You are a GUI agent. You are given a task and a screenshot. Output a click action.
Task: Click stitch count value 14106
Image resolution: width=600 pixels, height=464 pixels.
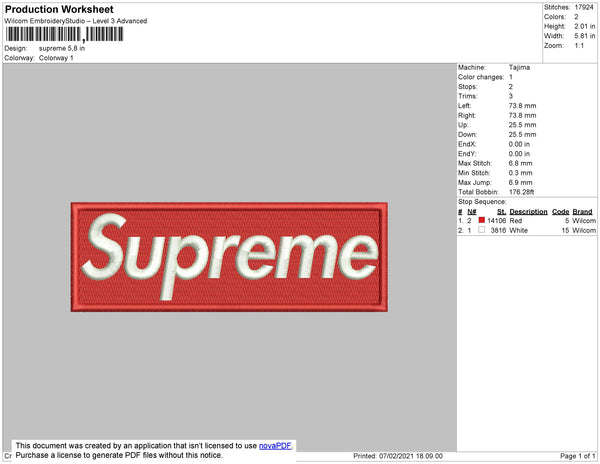coord(496,221)
